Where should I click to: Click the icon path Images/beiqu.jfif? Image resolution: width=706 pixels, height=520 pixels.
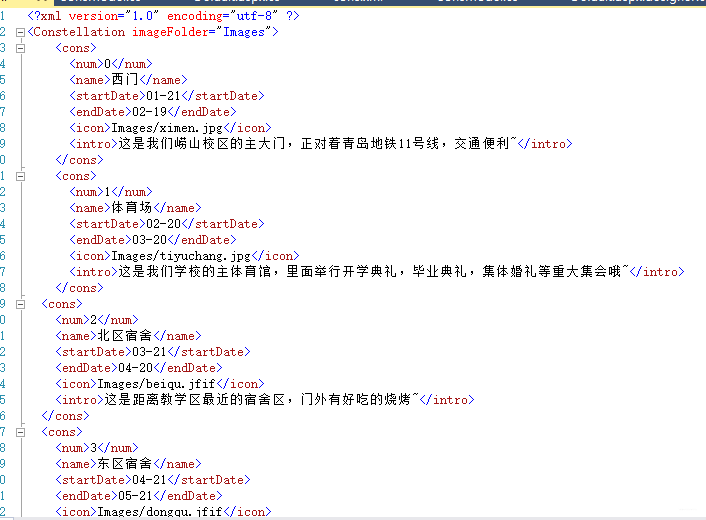point(156,384)
